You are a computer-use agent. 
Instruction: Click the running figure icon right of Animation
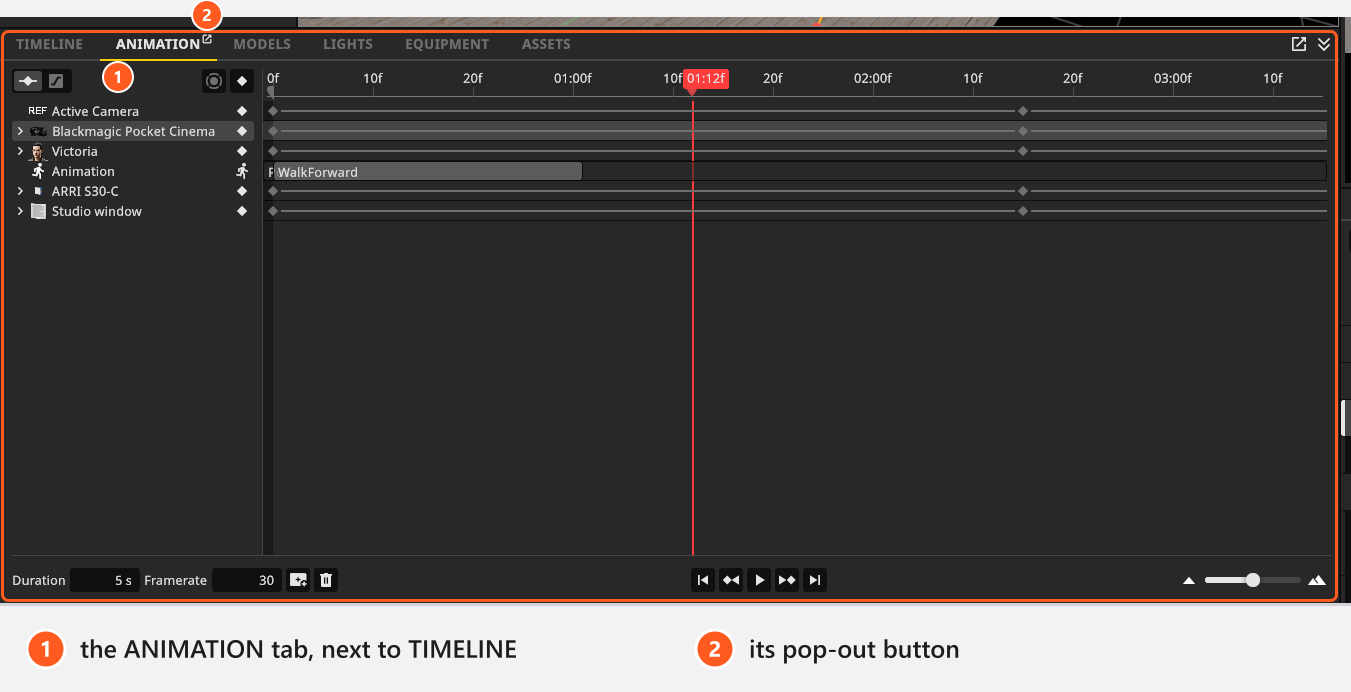(242, 171)
